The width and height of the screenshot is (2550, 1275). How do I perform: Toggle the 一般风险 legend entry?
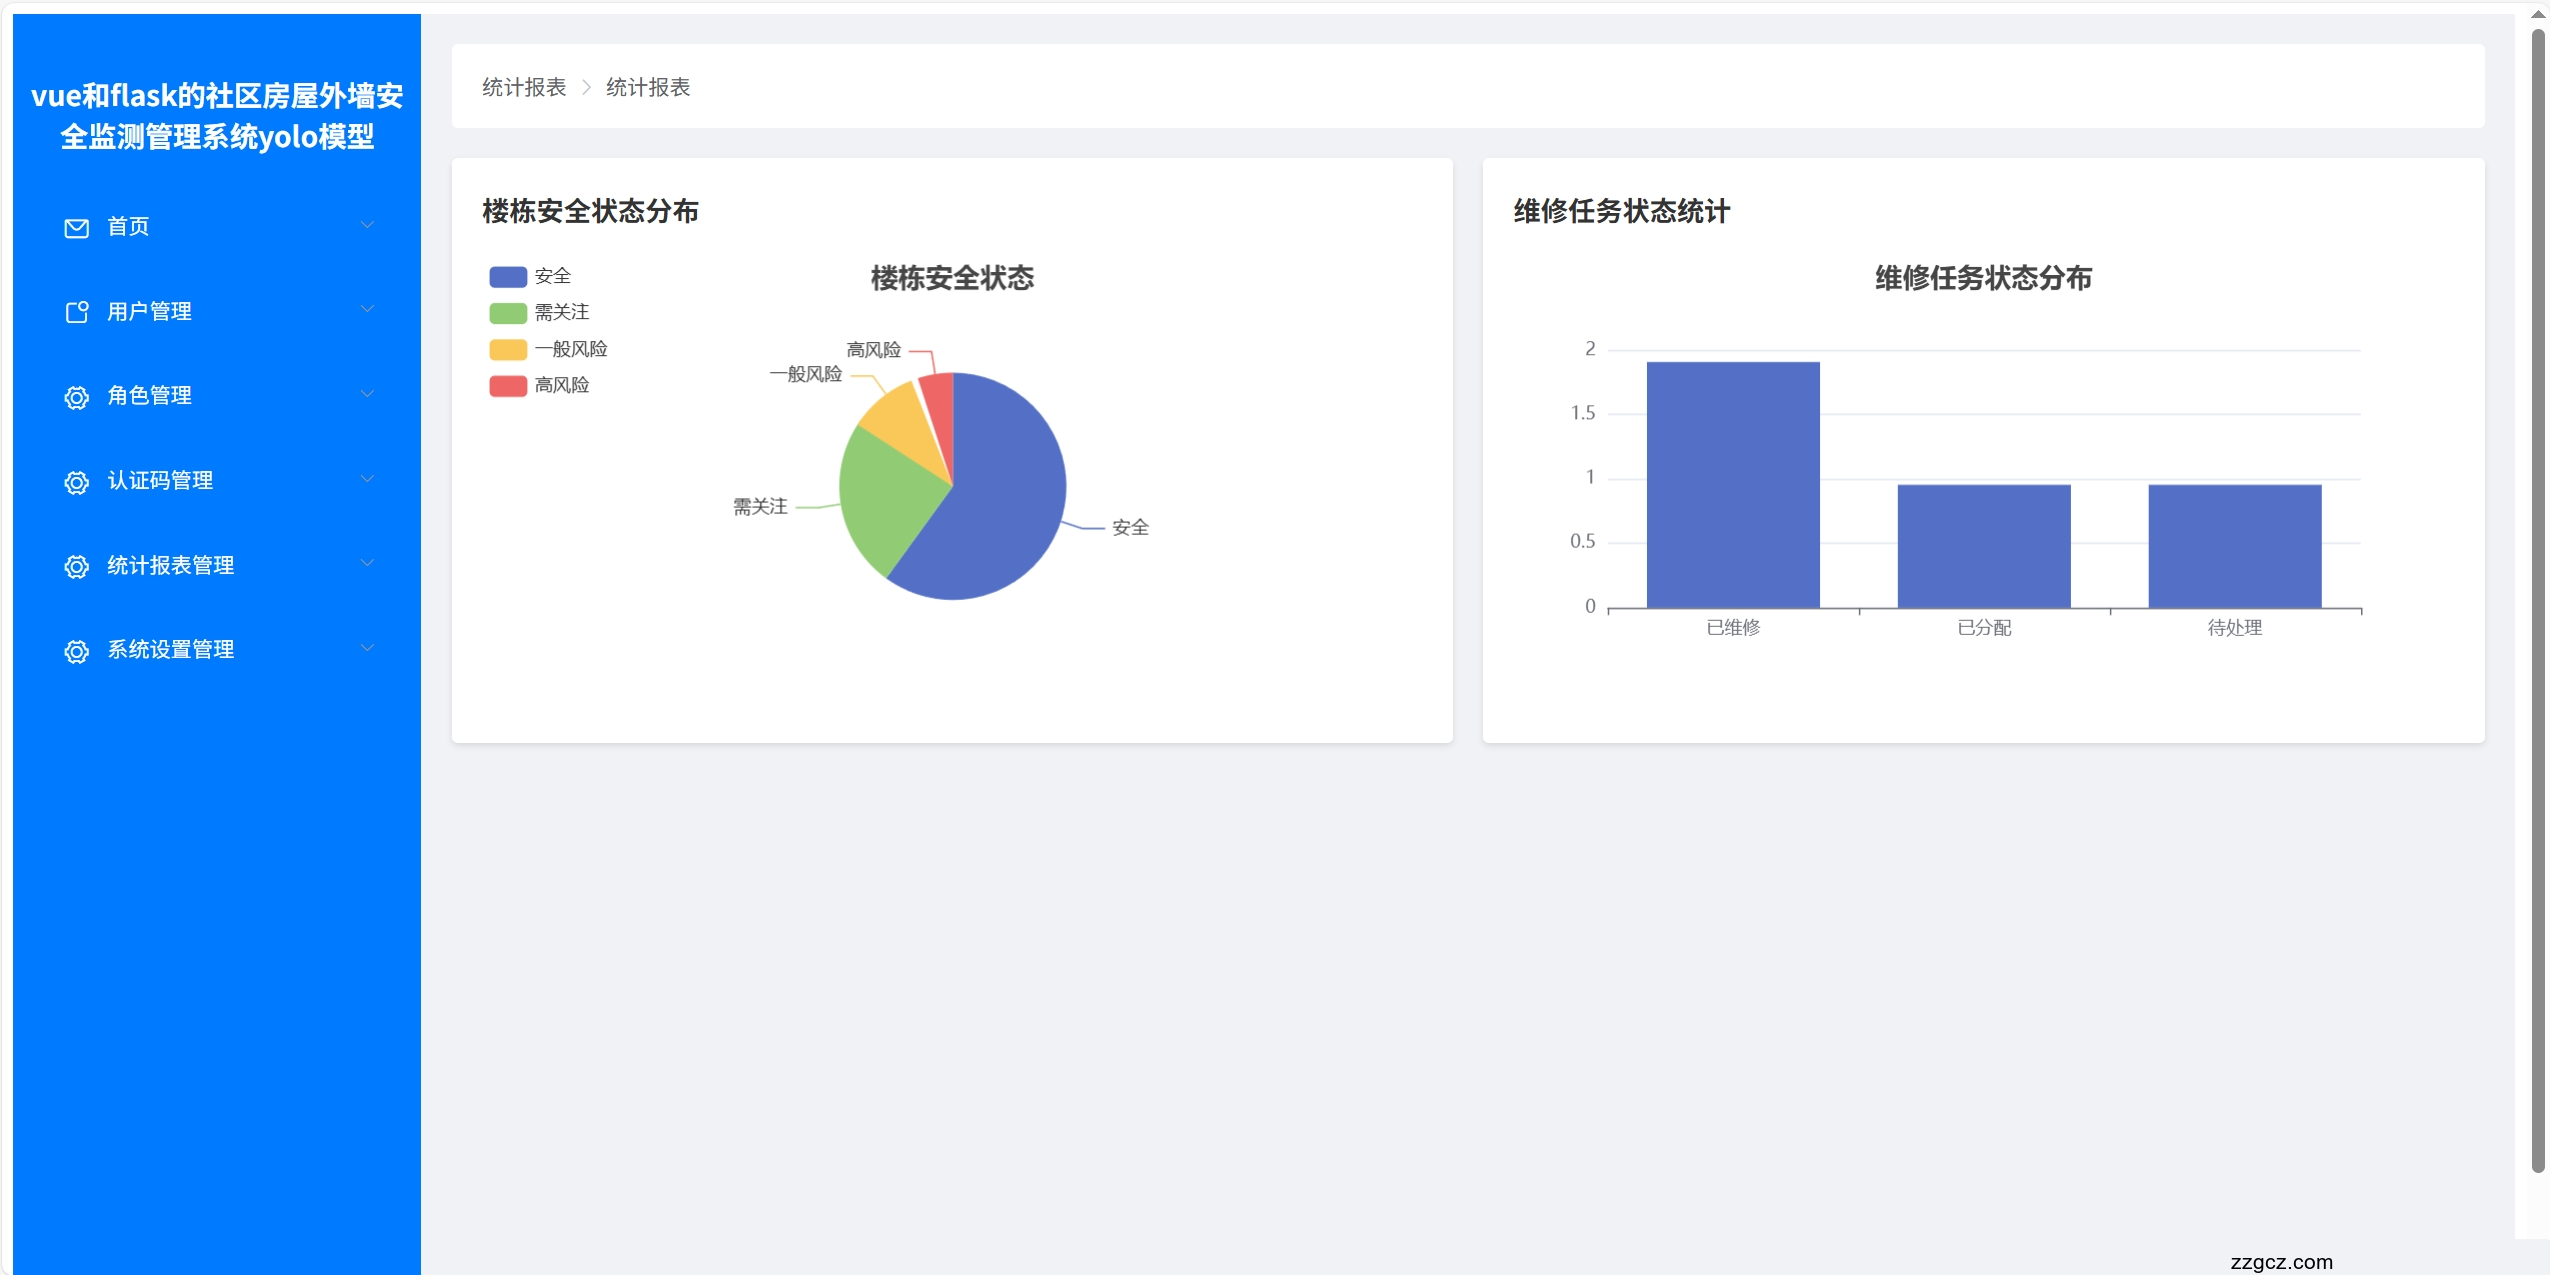pos(508,348)
